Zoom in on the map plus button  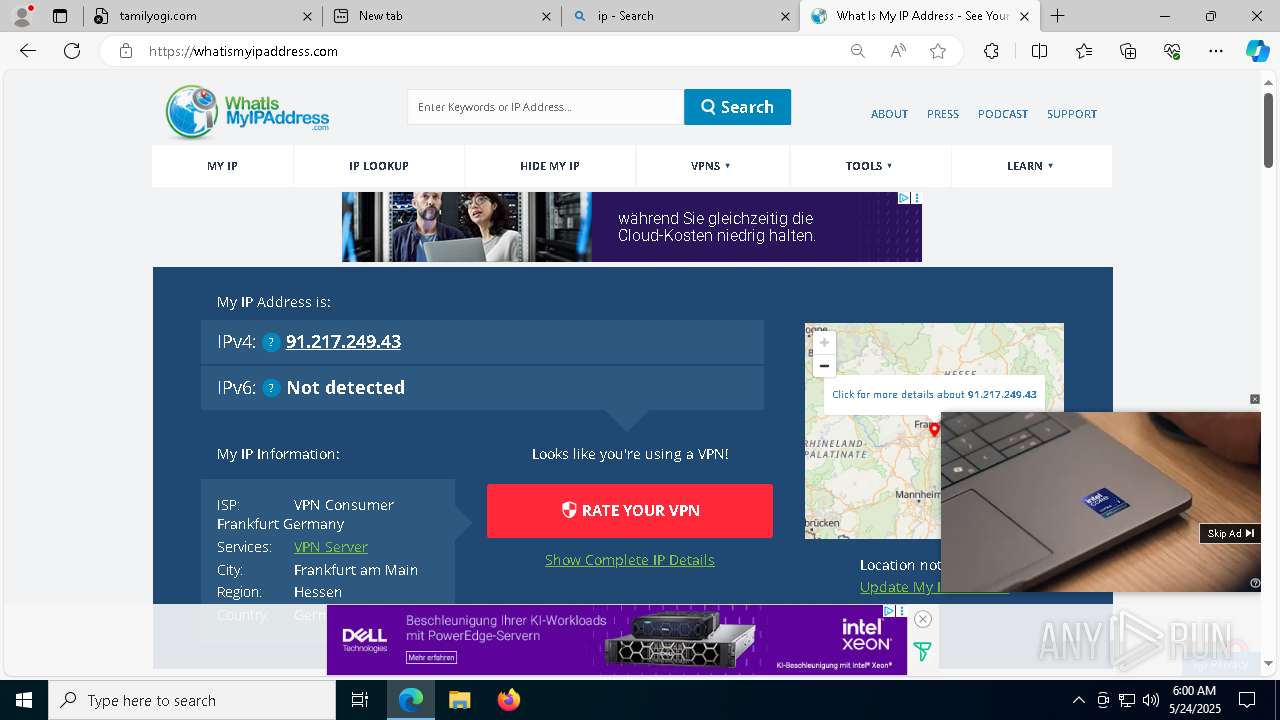pos(824,343)
